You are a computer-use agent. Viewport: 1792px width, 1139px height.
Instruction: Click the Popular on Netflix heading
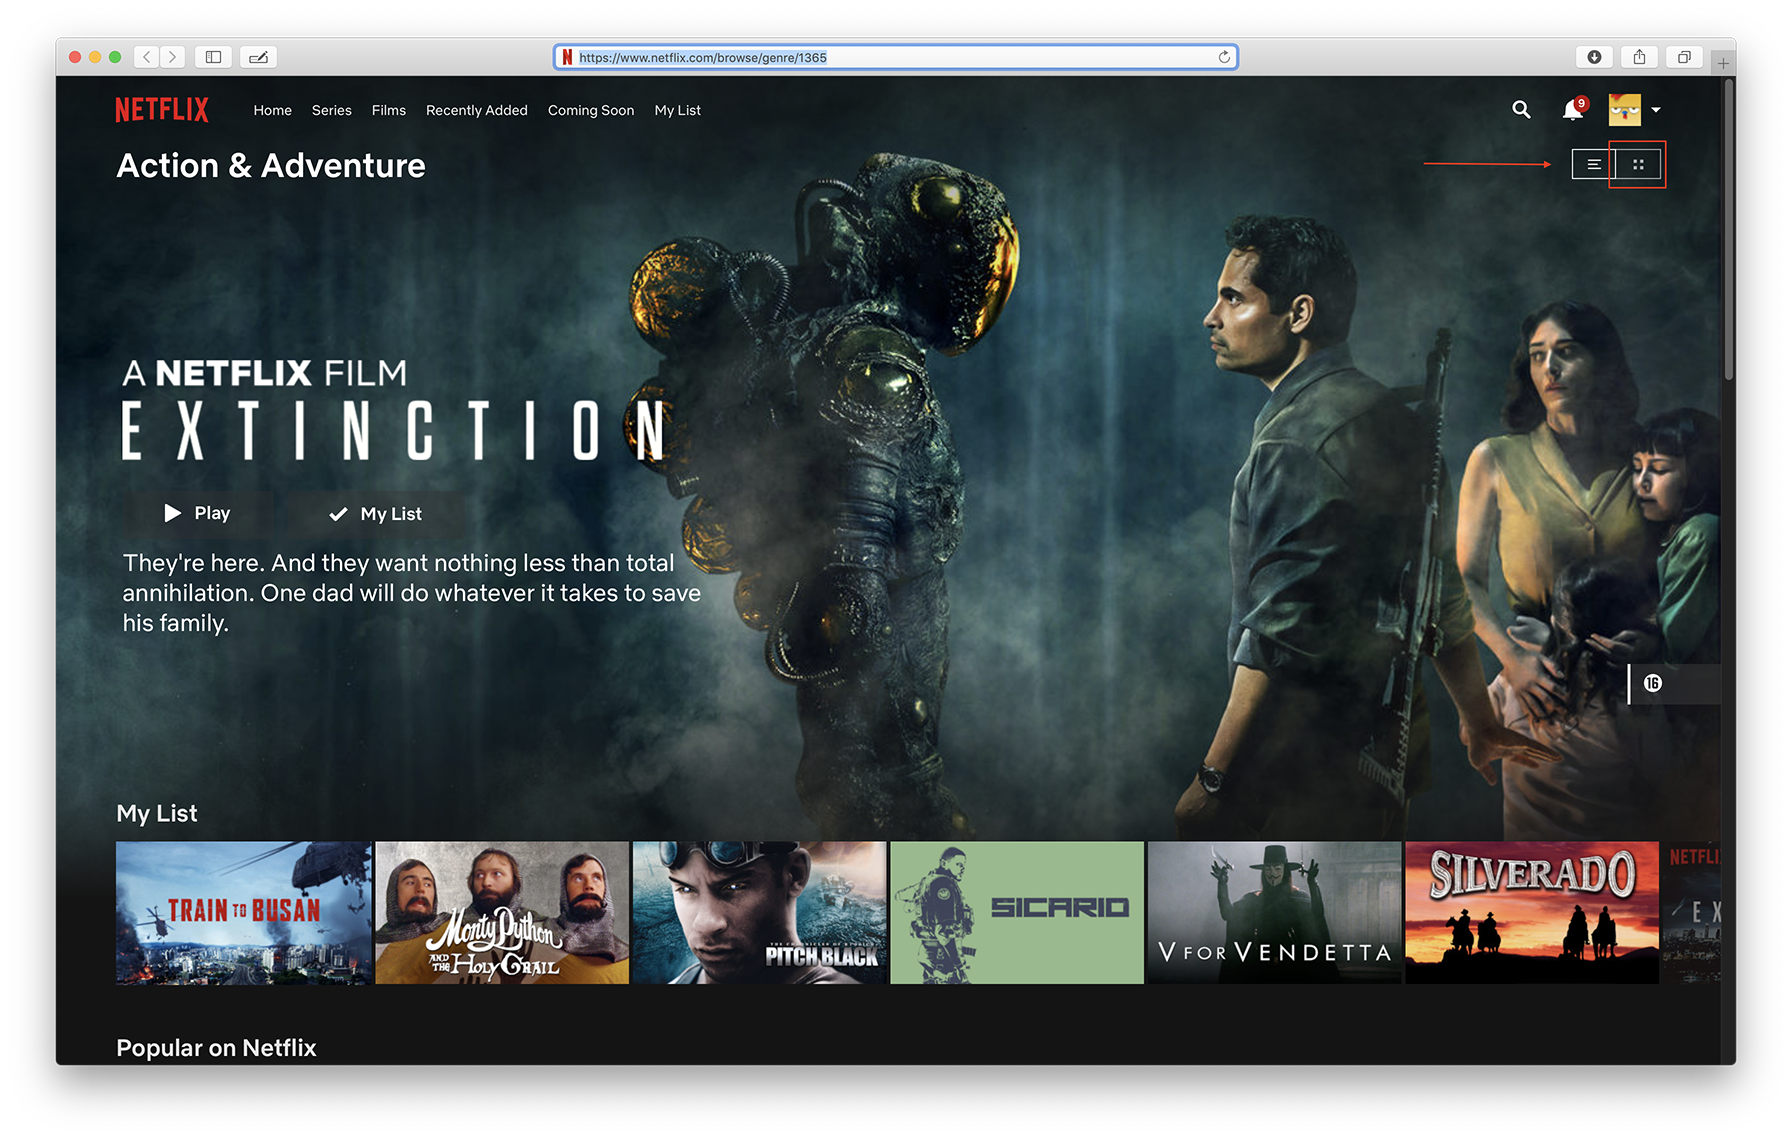tap(216, 1047)
